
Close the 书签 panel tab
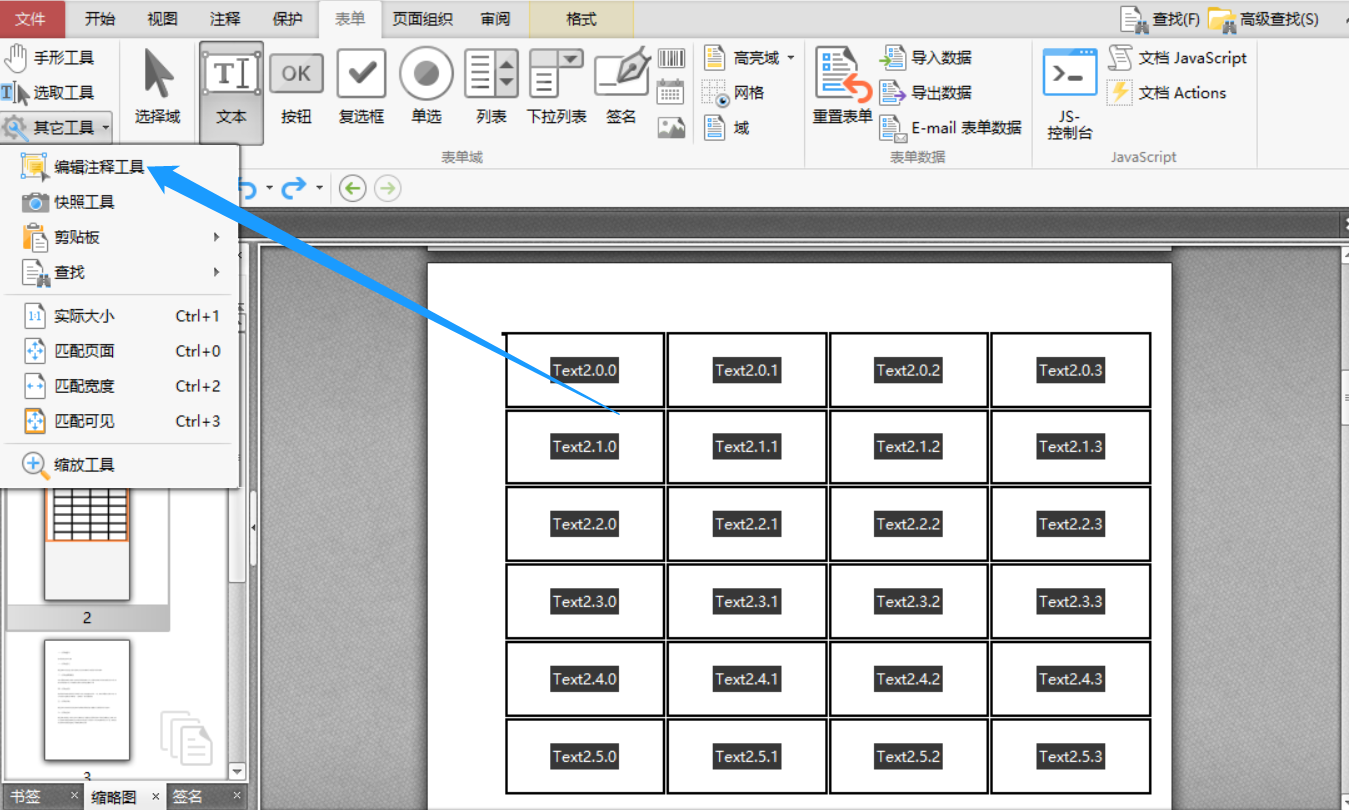pyautogui.click(x=75, y=796)
